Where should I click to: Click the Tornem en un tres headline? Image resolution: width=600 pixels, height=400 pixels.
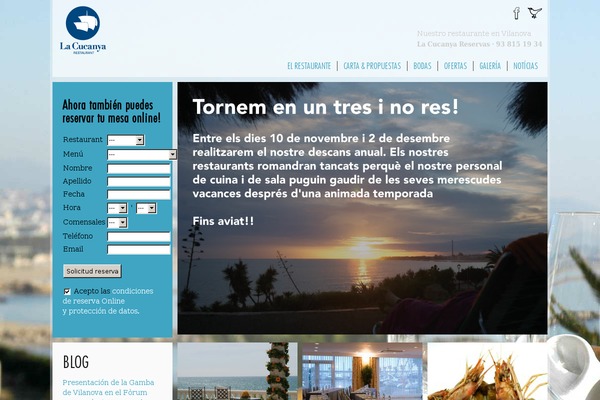pos(326,107)
